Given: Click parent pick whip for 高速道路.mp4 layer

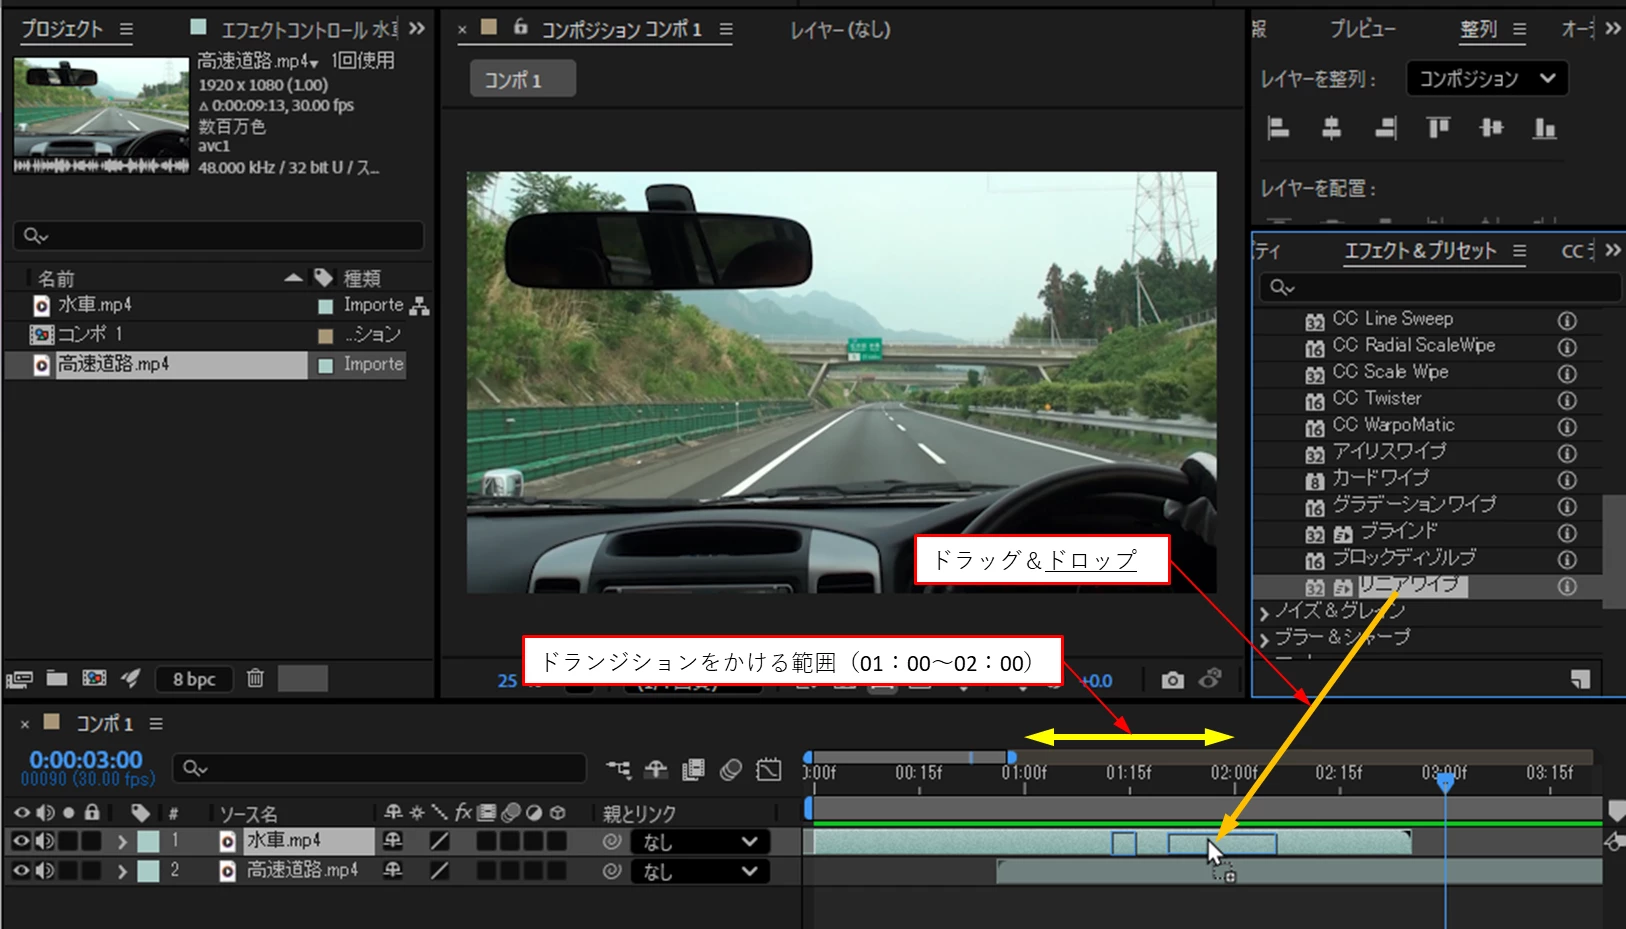Looking at the screenshot, I should pyautogui.click(x=612, y=871).
